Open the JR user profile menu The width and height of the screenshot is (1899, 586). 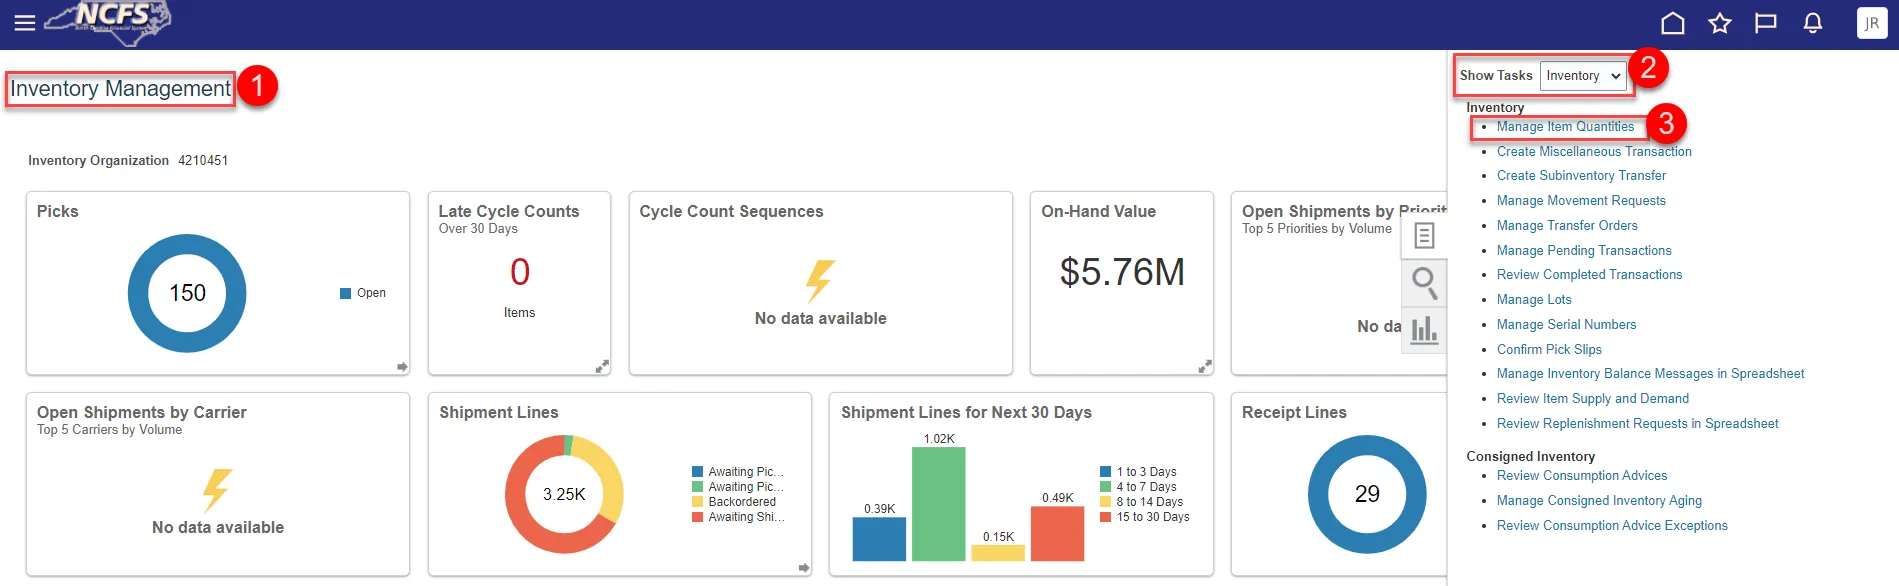click(1871, 23)
